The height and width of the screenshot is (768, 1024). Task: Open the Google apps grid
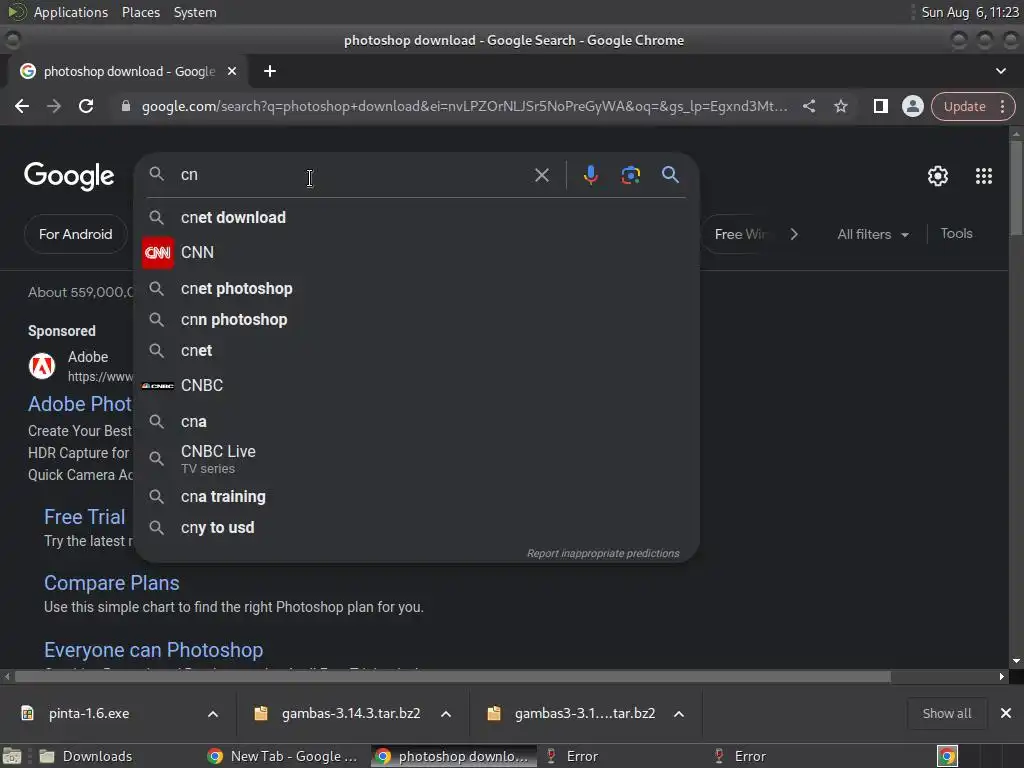point(984,176)
